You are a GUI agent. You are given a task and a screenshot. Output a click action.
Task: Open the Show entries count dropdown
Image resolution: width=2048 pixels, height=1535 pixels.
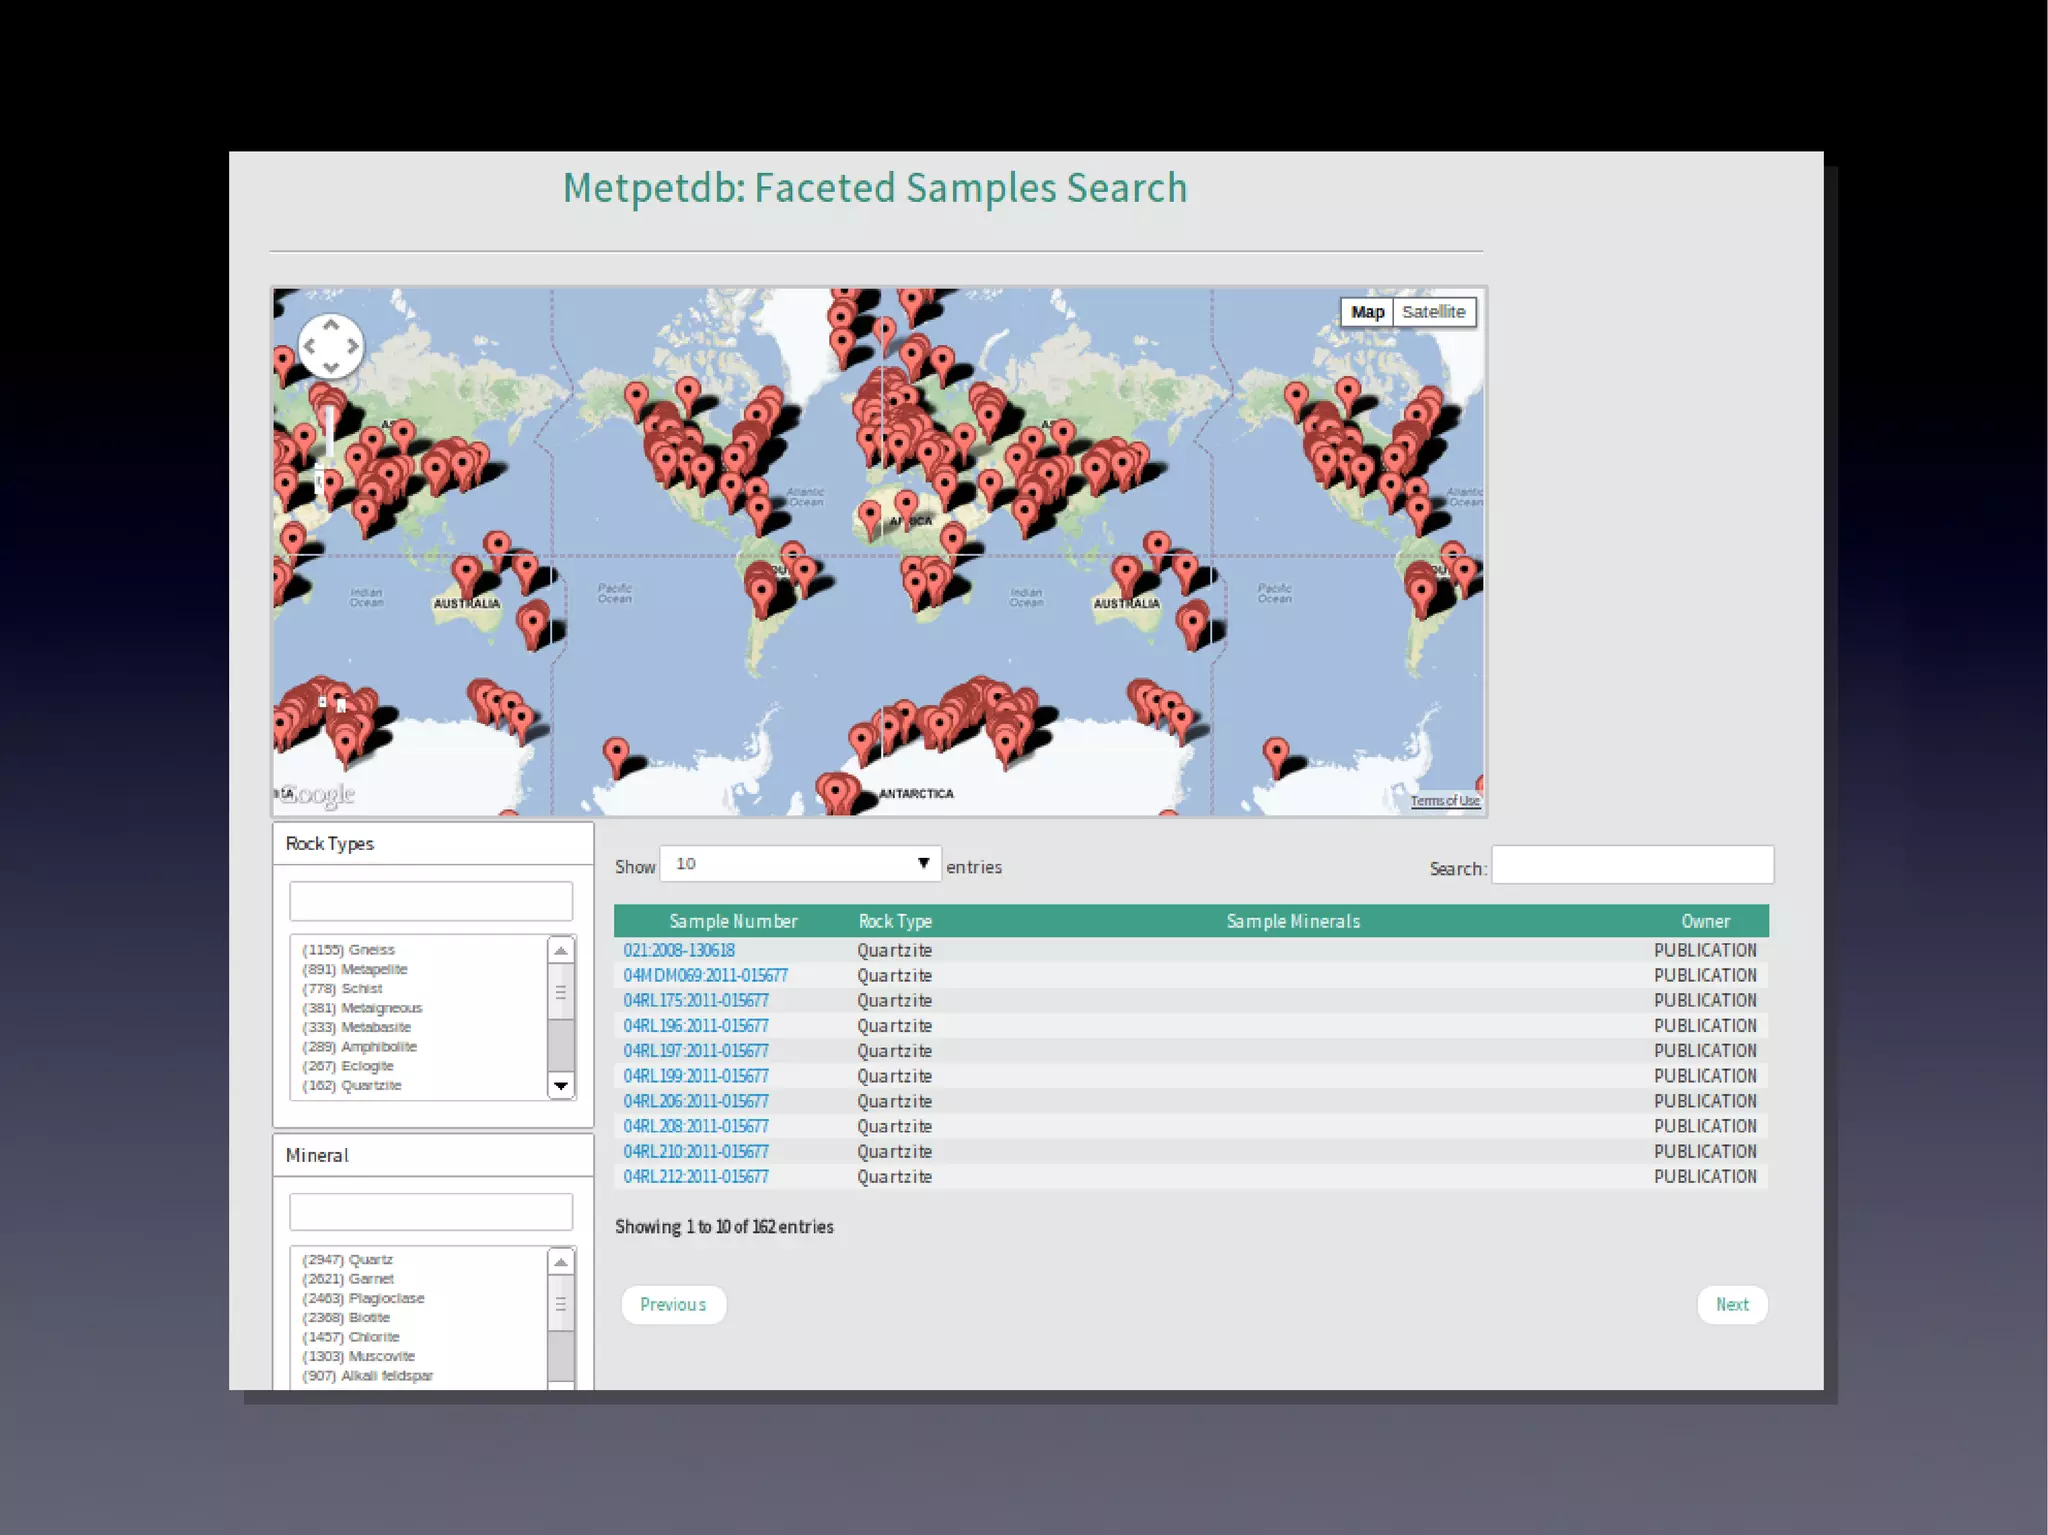pyautogui.click(x=800, y=864)
